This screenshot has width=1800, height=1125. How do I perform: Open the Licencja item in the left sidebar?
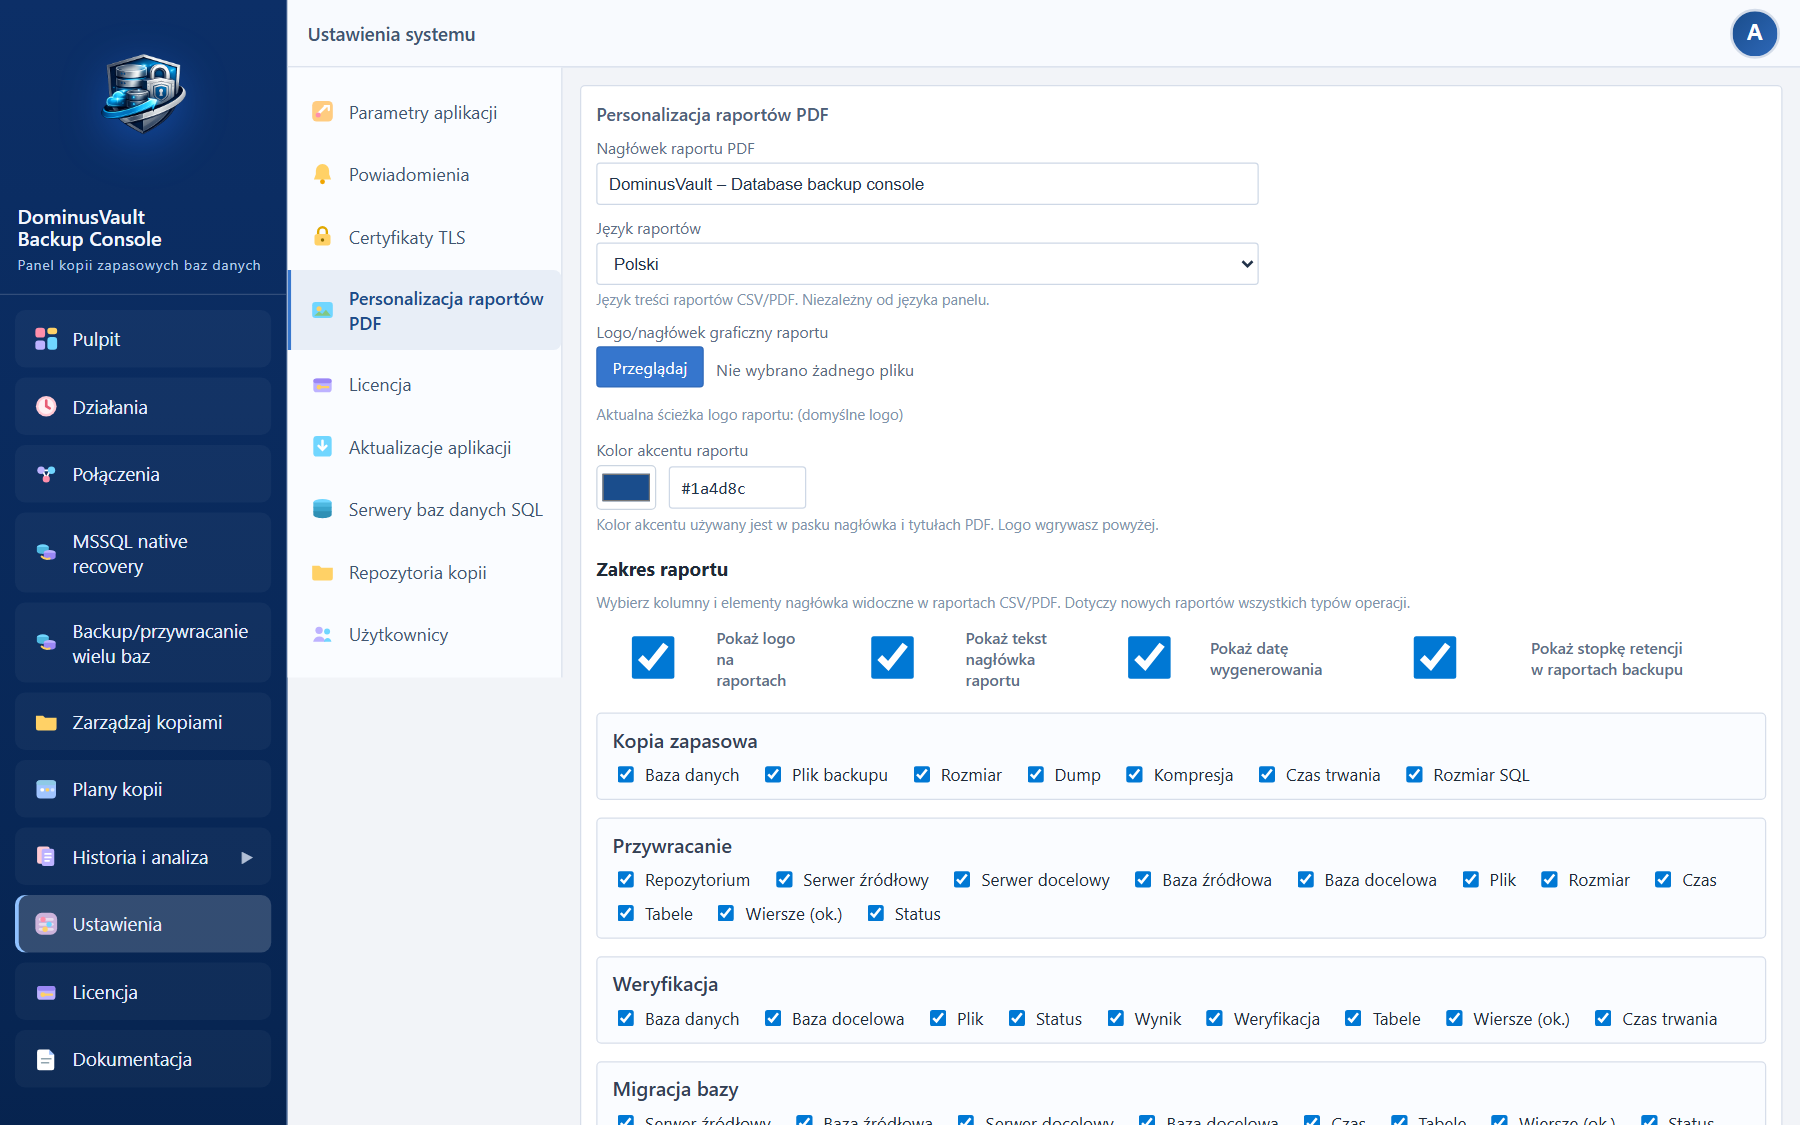point(143,992)
